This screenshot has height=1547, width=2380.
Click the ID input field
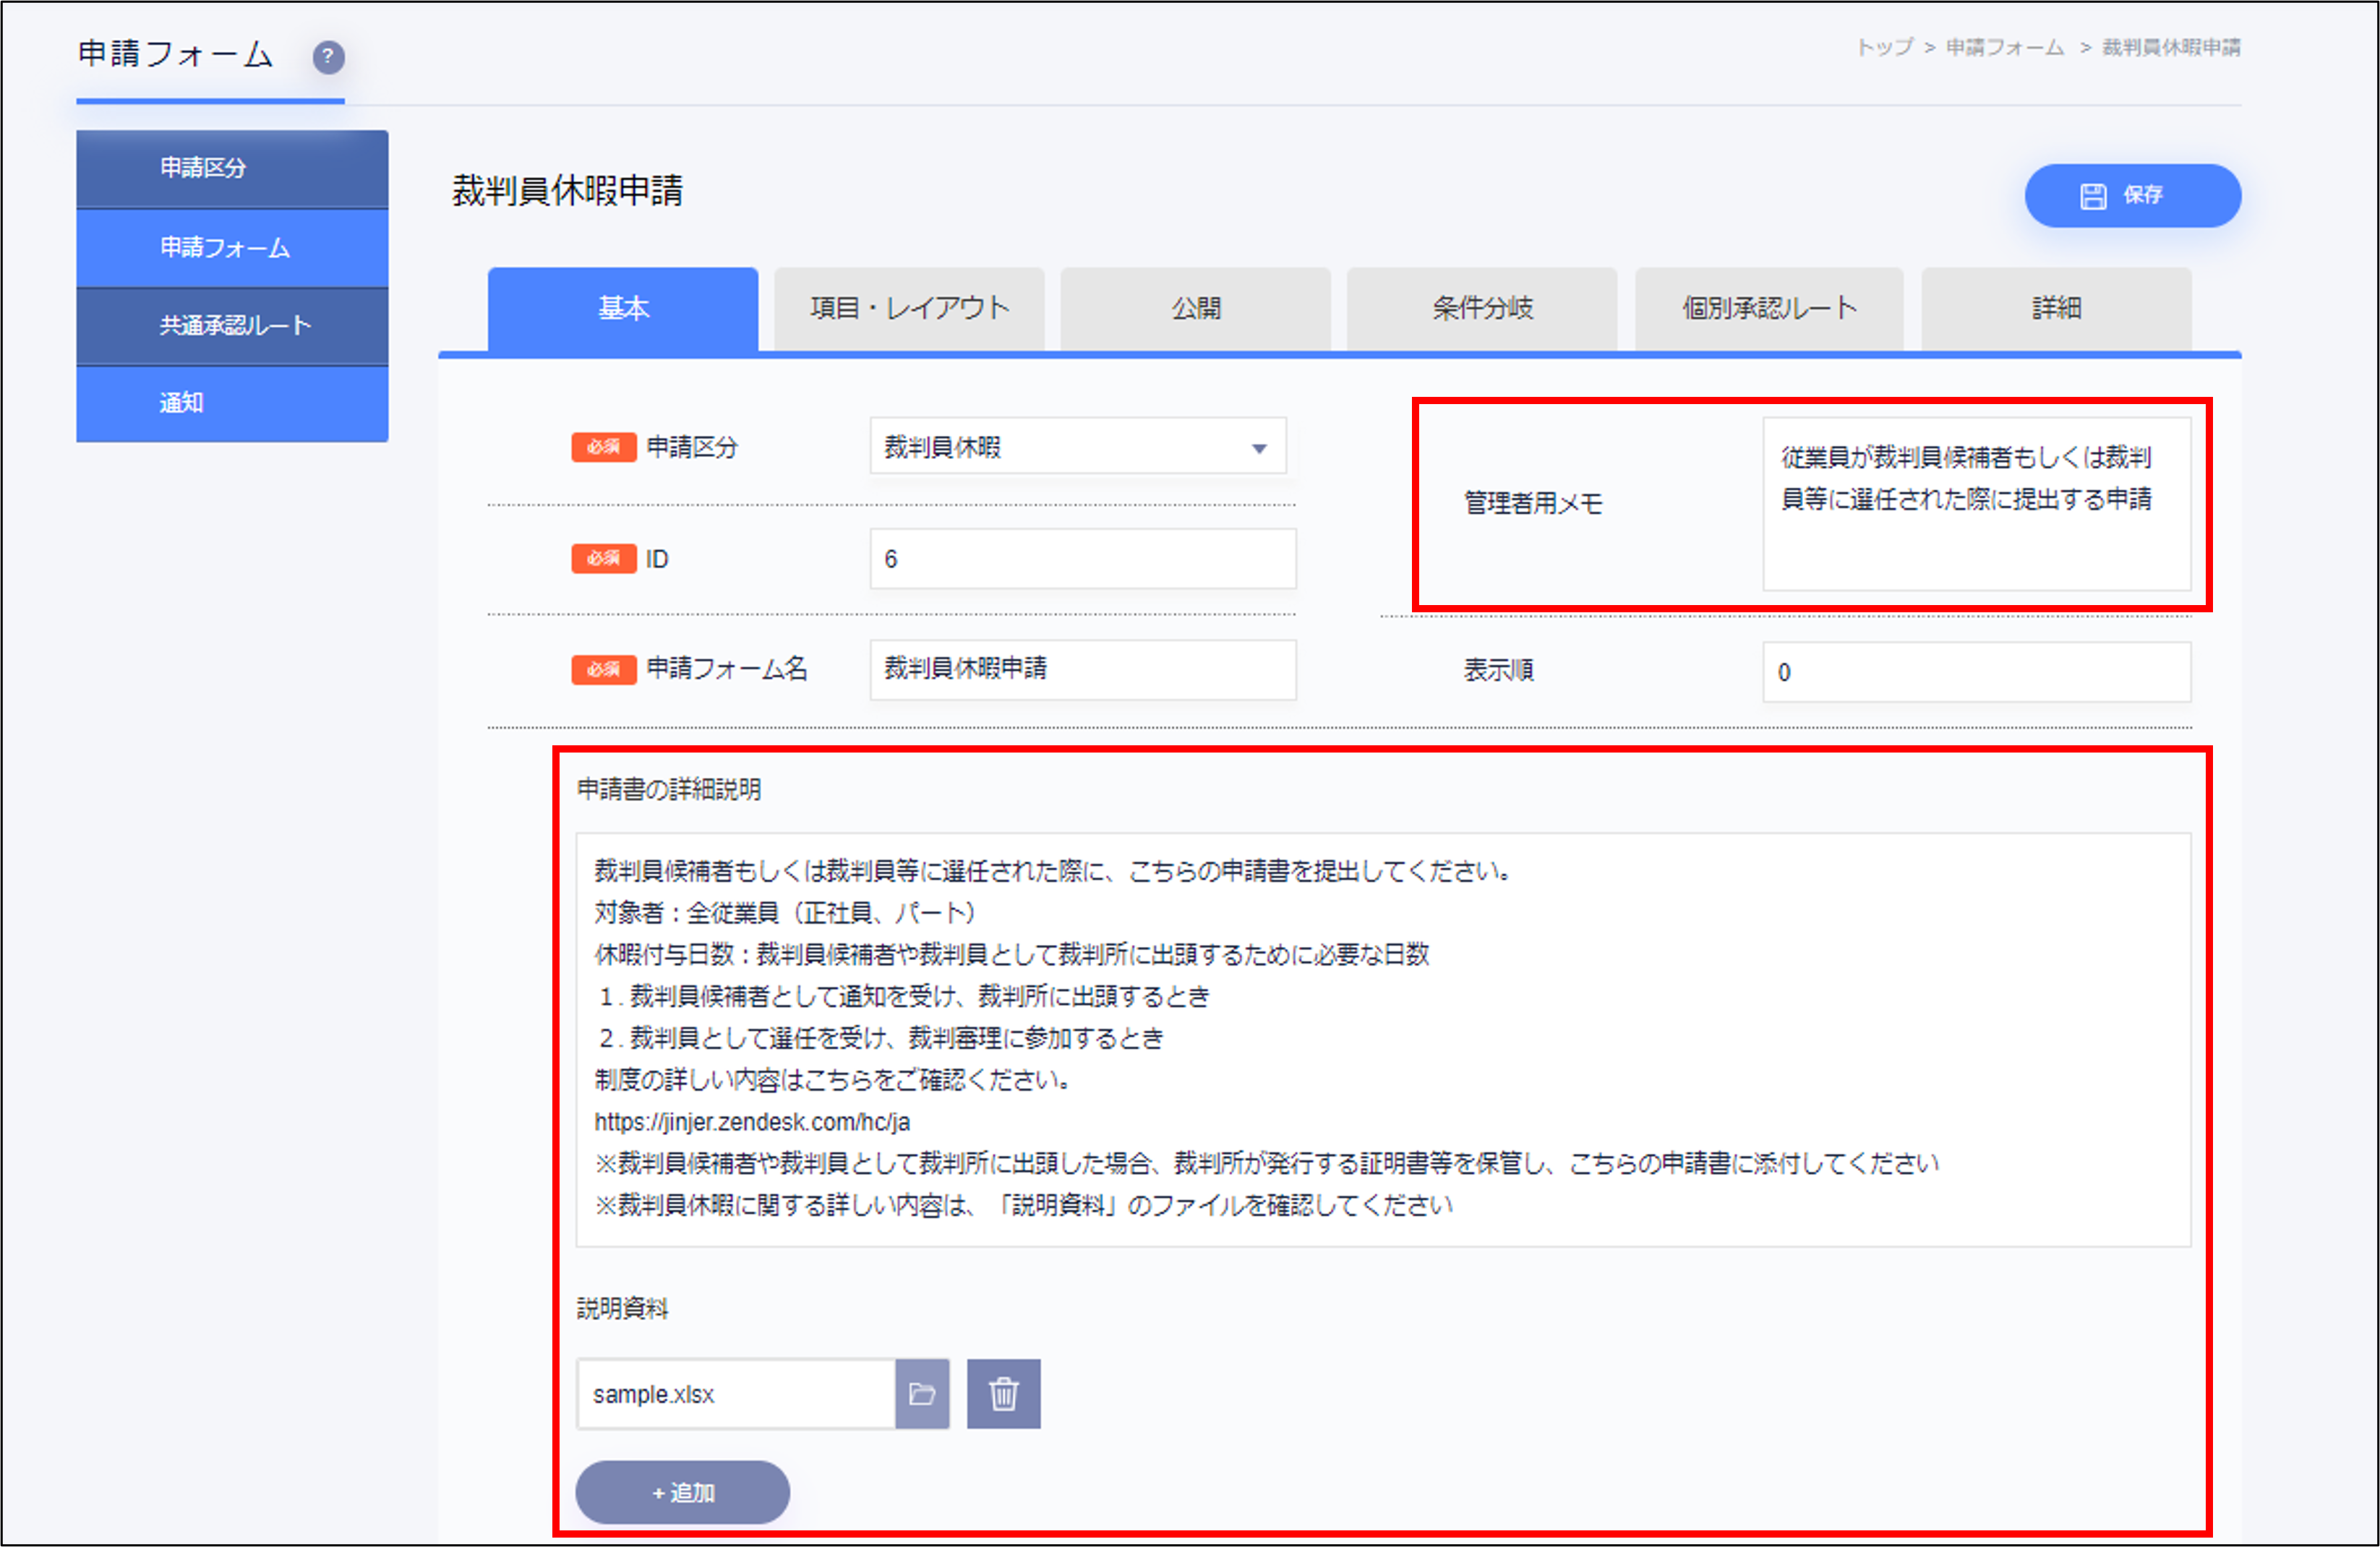click(1083, 558)
